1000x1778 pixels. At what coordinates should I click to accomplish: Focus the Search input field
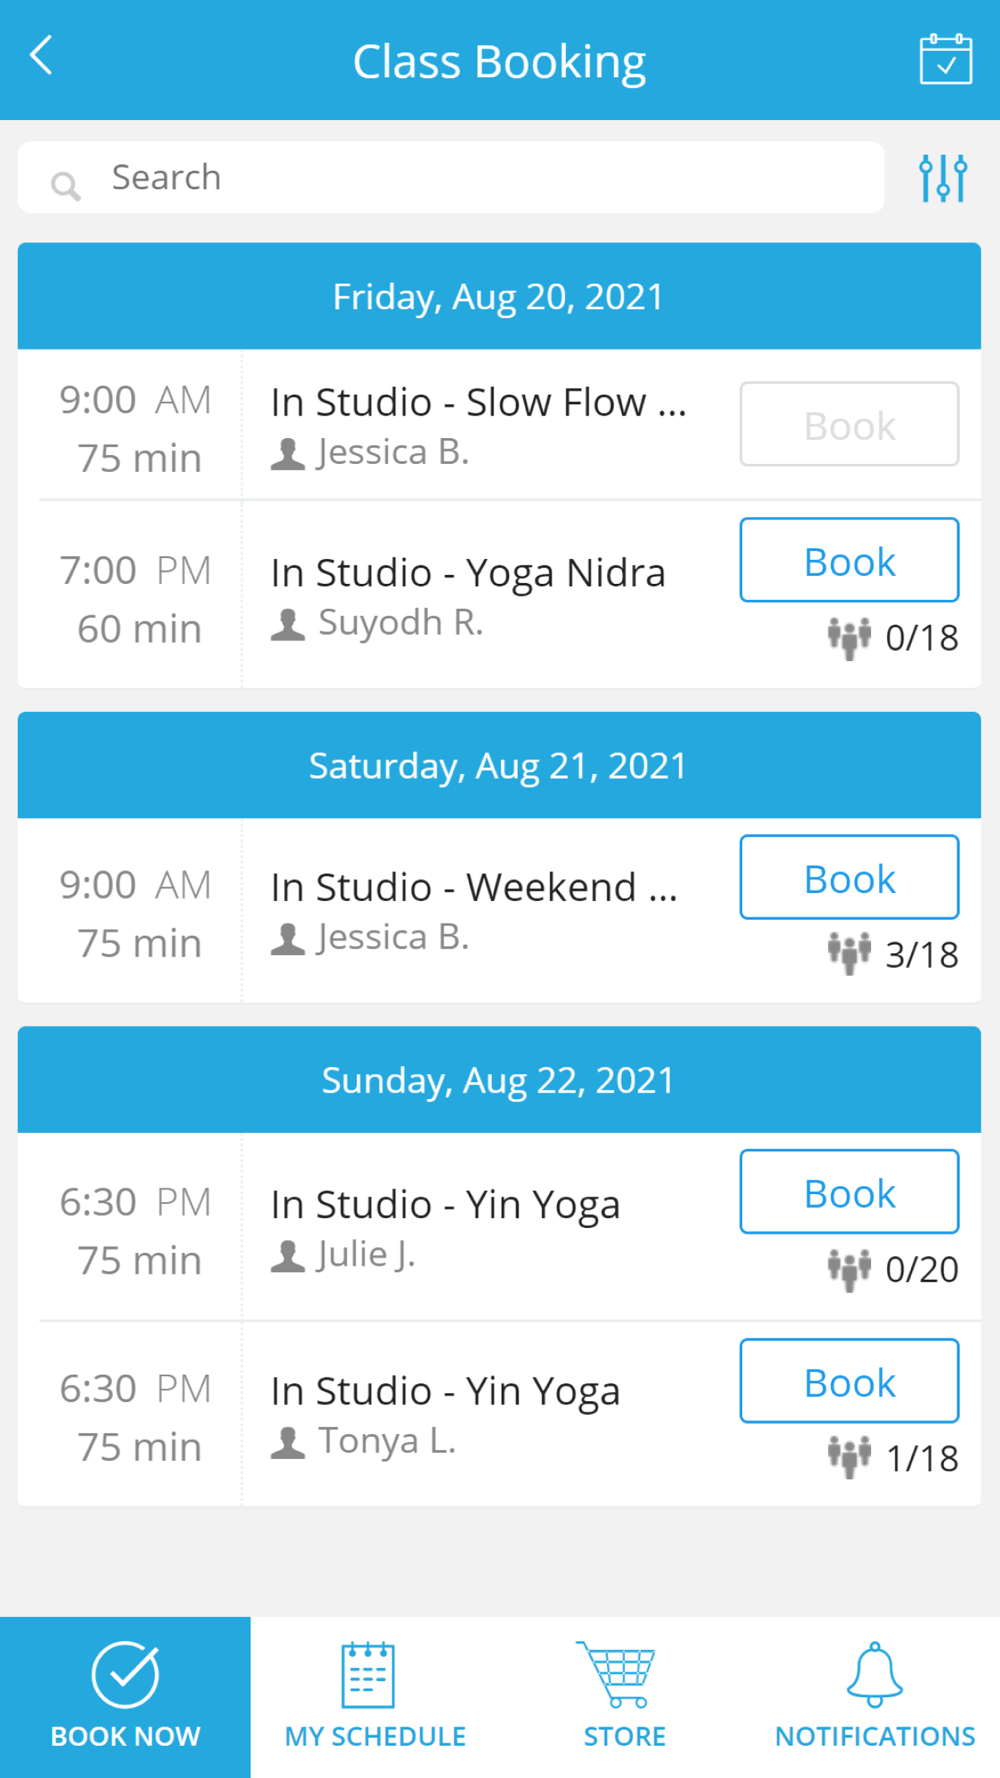click(x=480, y=178)
